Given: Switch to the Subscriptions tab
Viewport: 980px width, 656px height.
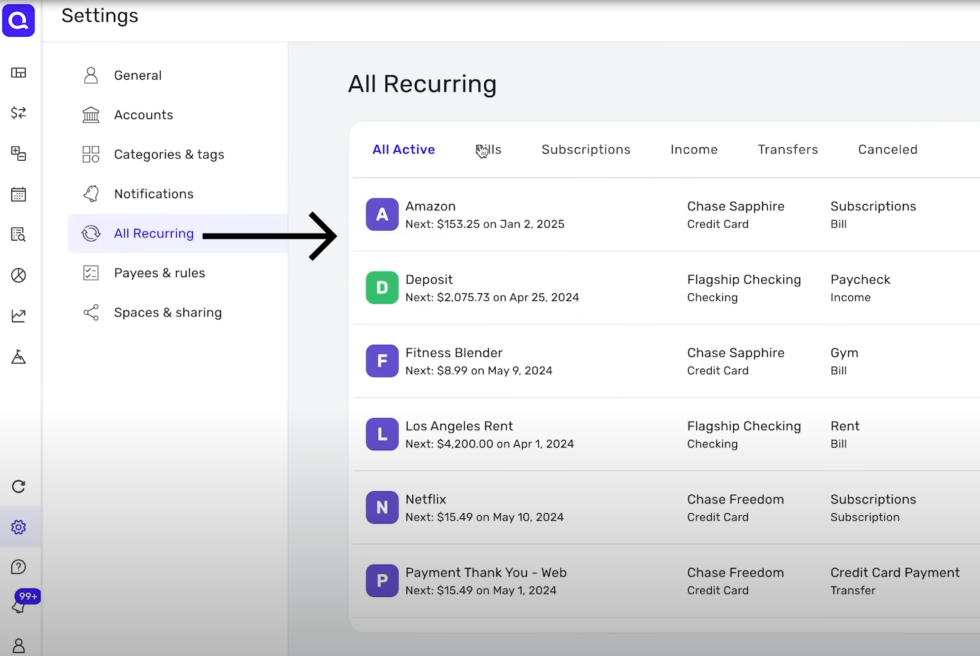Looking at the screenshot, I should (x=585, y=149).
